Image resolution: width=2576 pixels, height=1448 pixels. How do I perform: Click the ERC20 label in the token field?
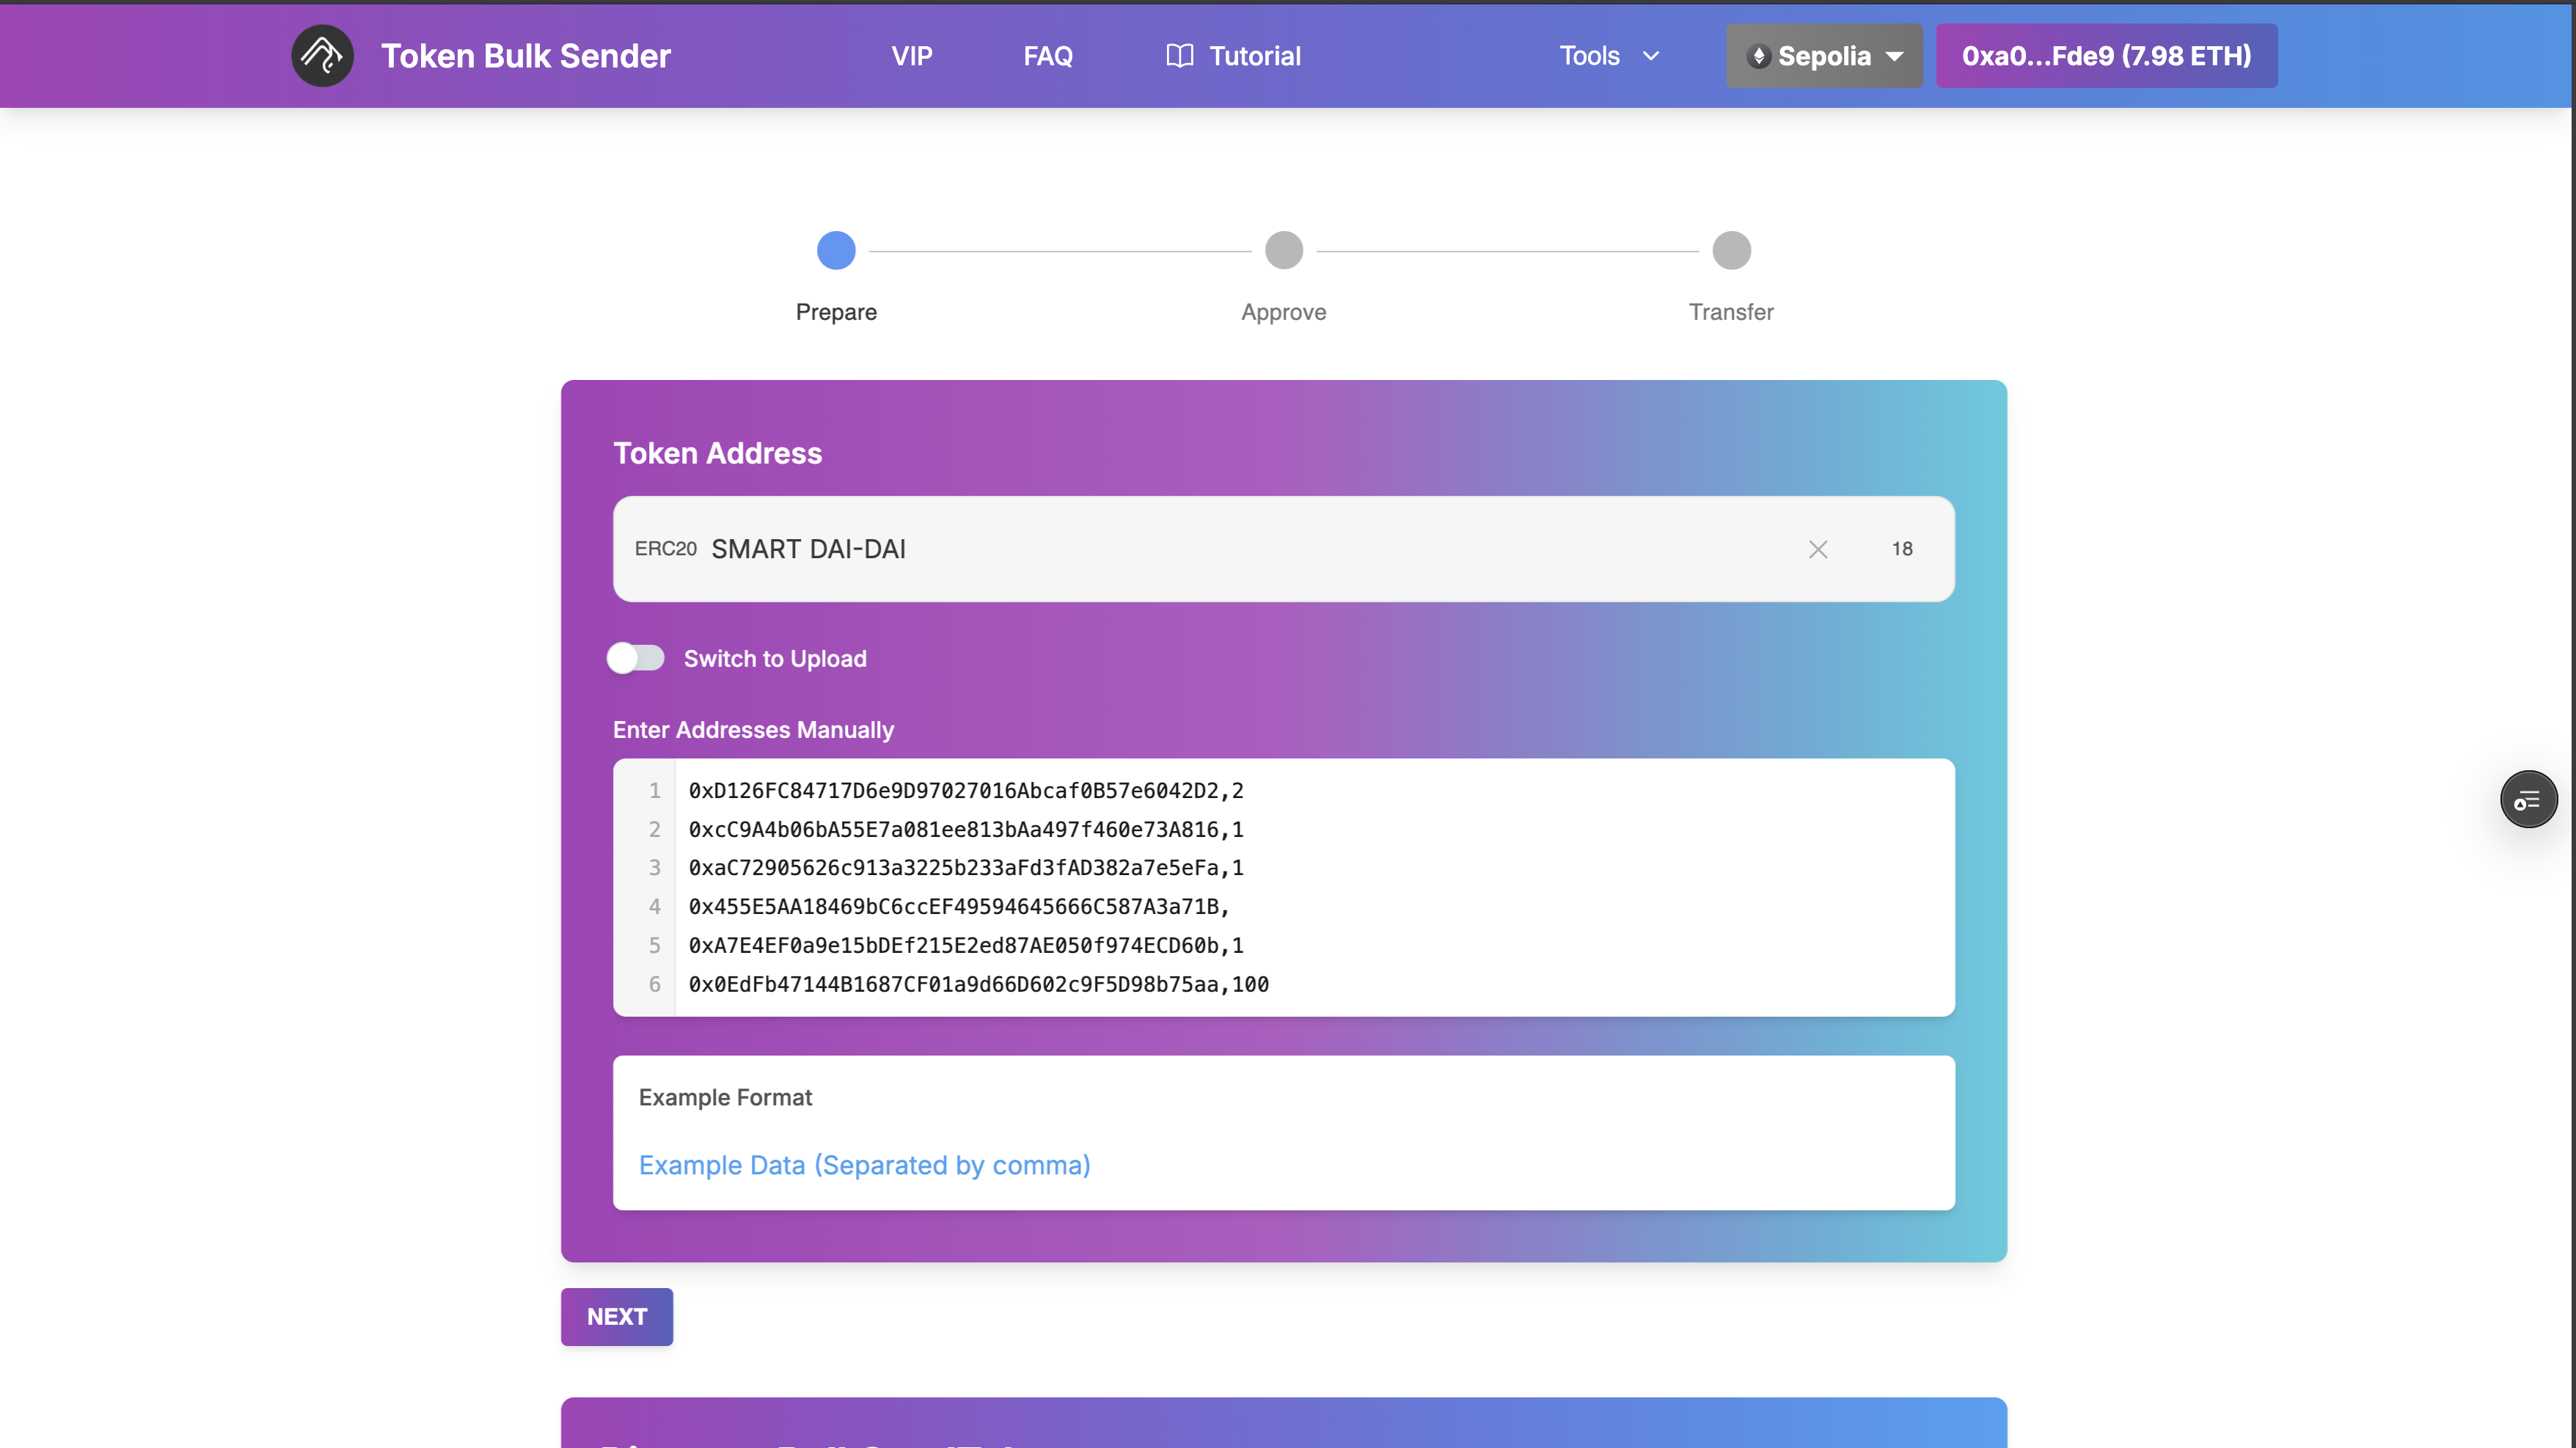pos(666,549)
